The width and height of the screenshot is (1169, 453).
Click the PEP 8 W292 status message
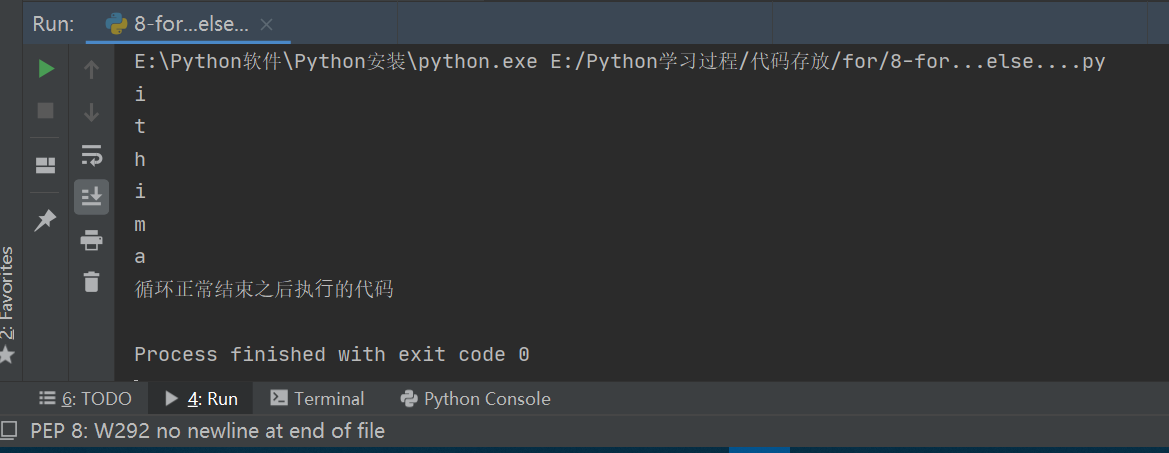(x=207, y=431)
